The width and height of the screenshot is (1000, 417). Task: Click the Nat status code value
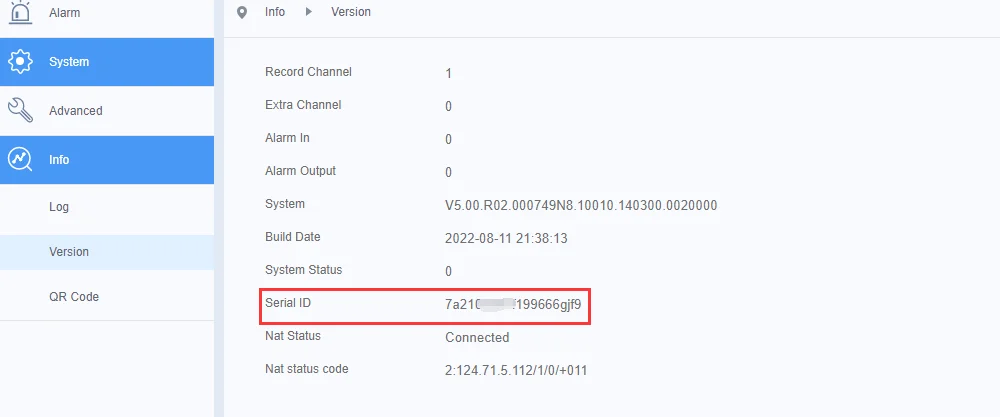click(516, 370)
